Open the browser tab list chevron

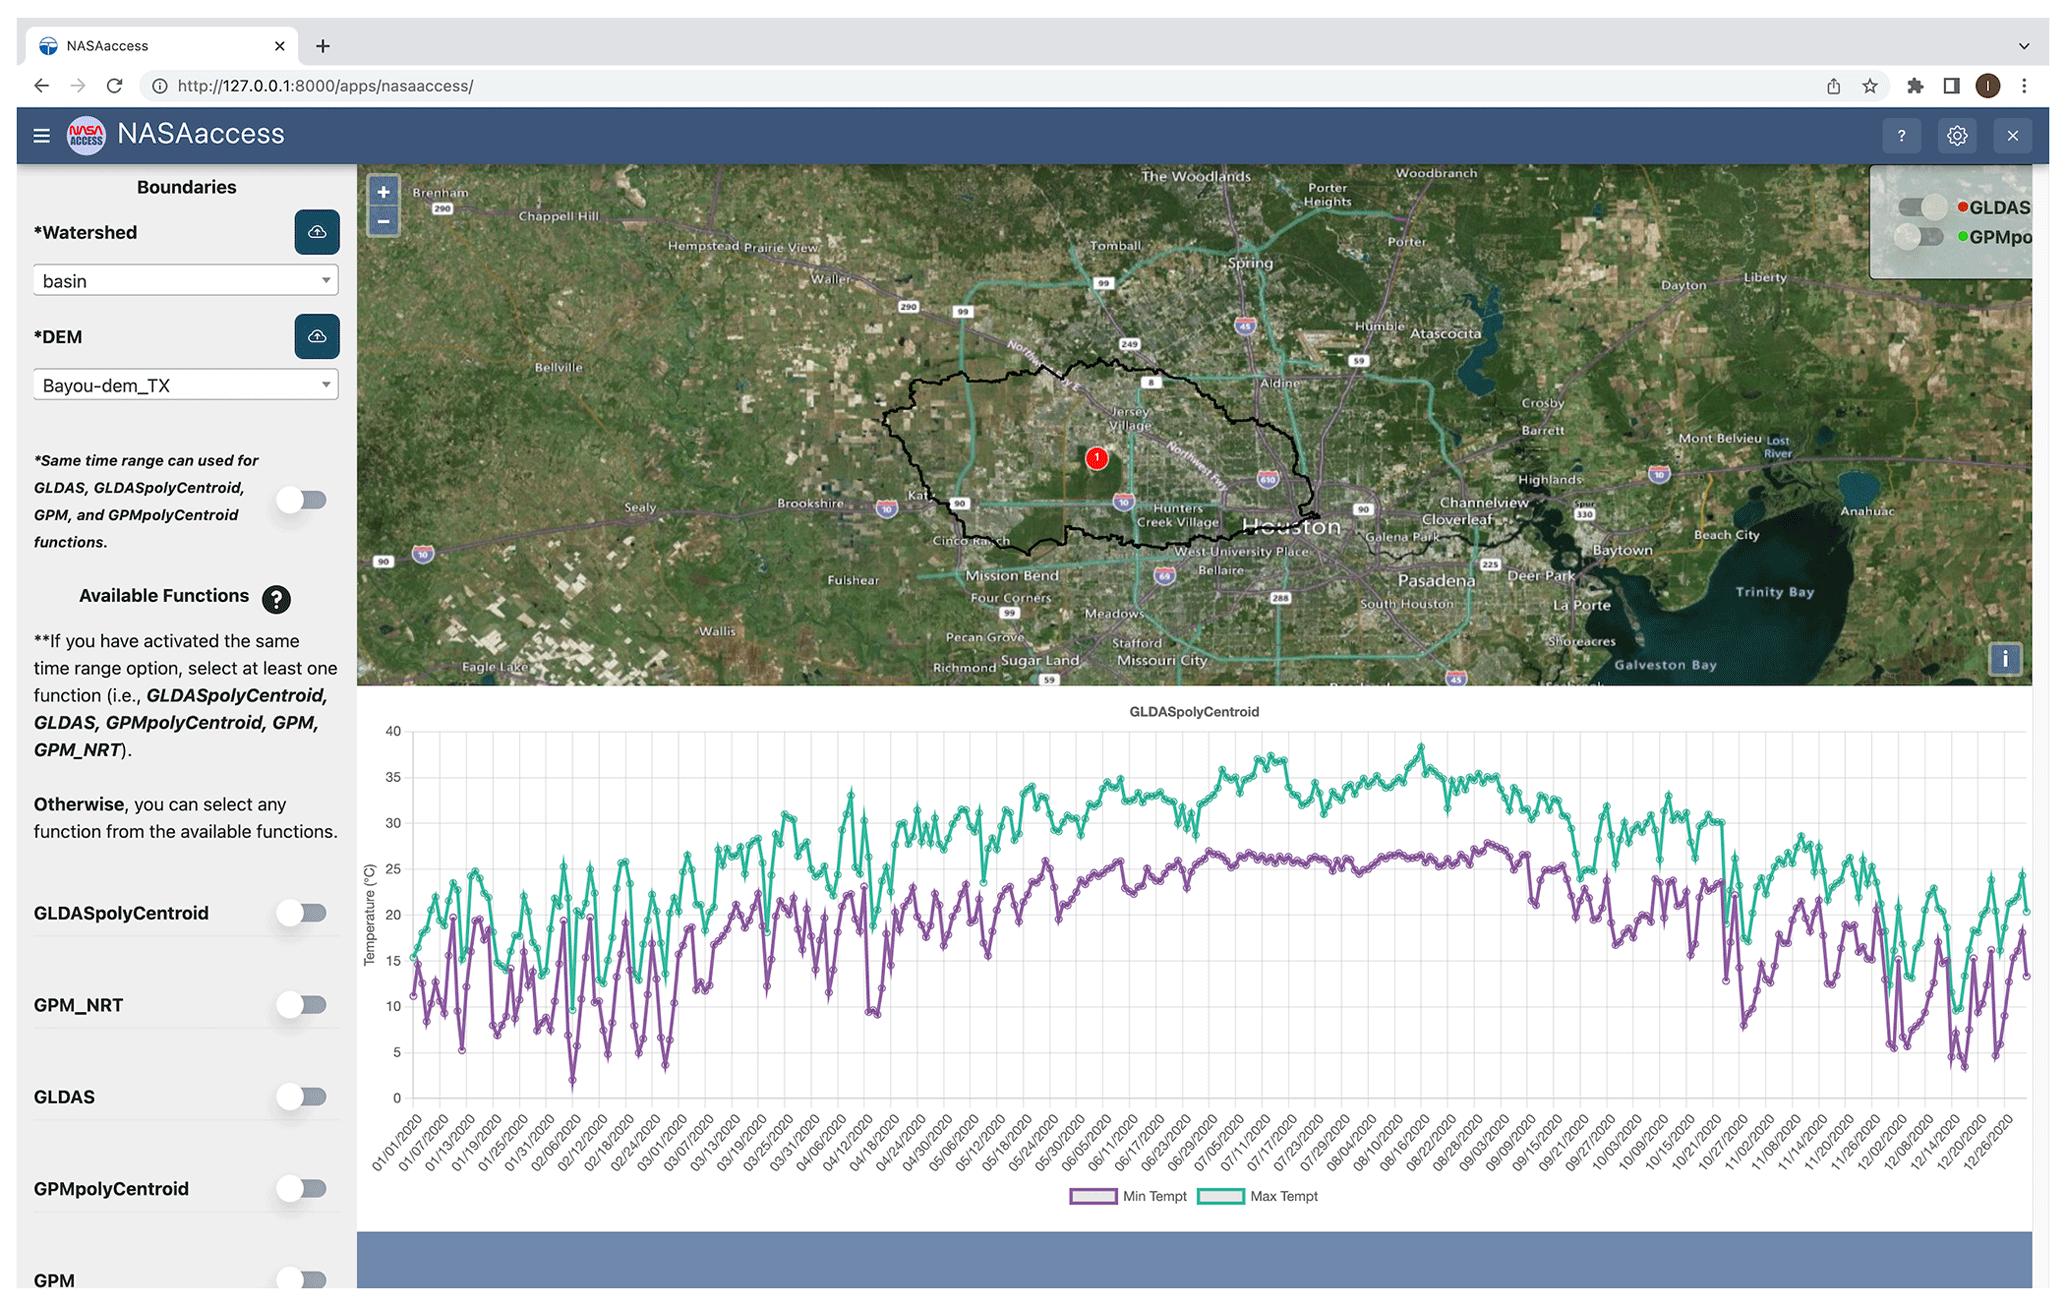(2023, 46)
